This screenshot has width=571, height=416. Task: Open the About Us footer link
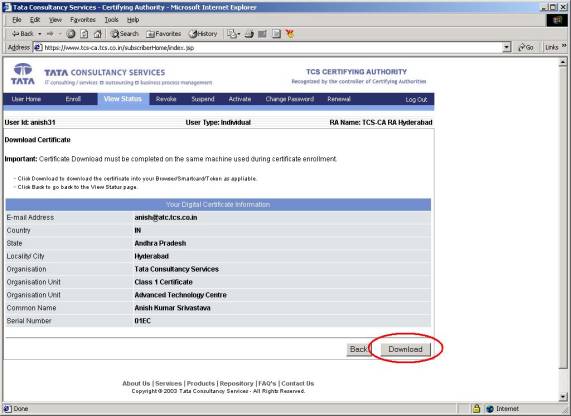pyautogui.click(x=136, y=383)
